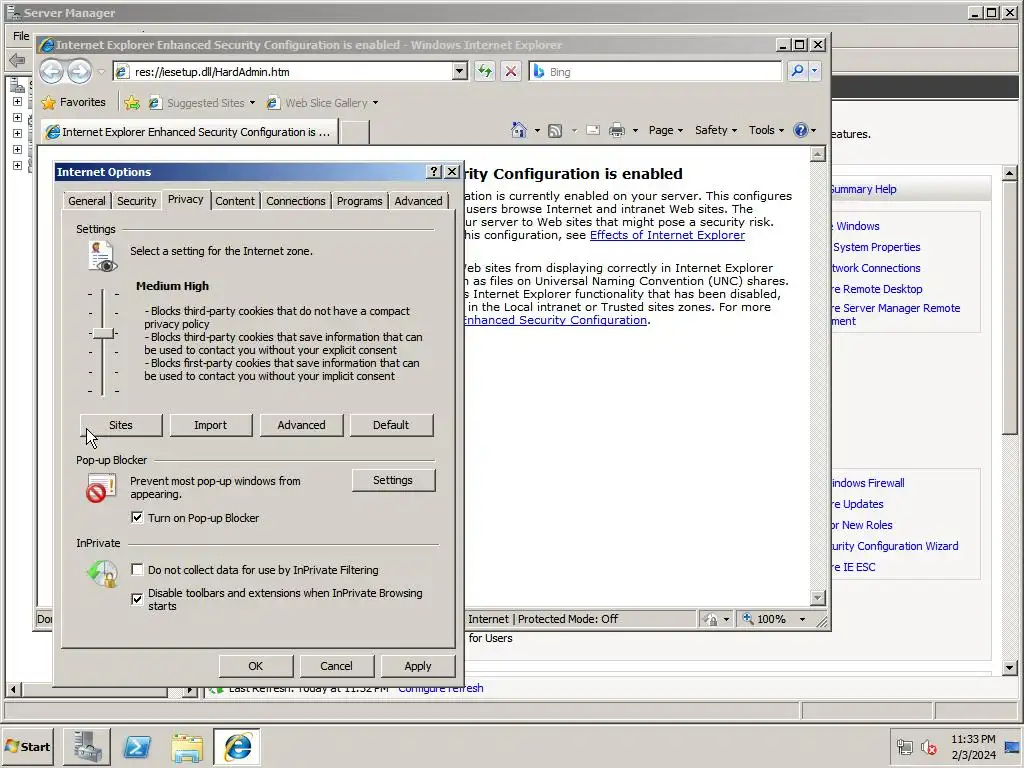
Task: Click the Start button
Action: pos(27,746)
